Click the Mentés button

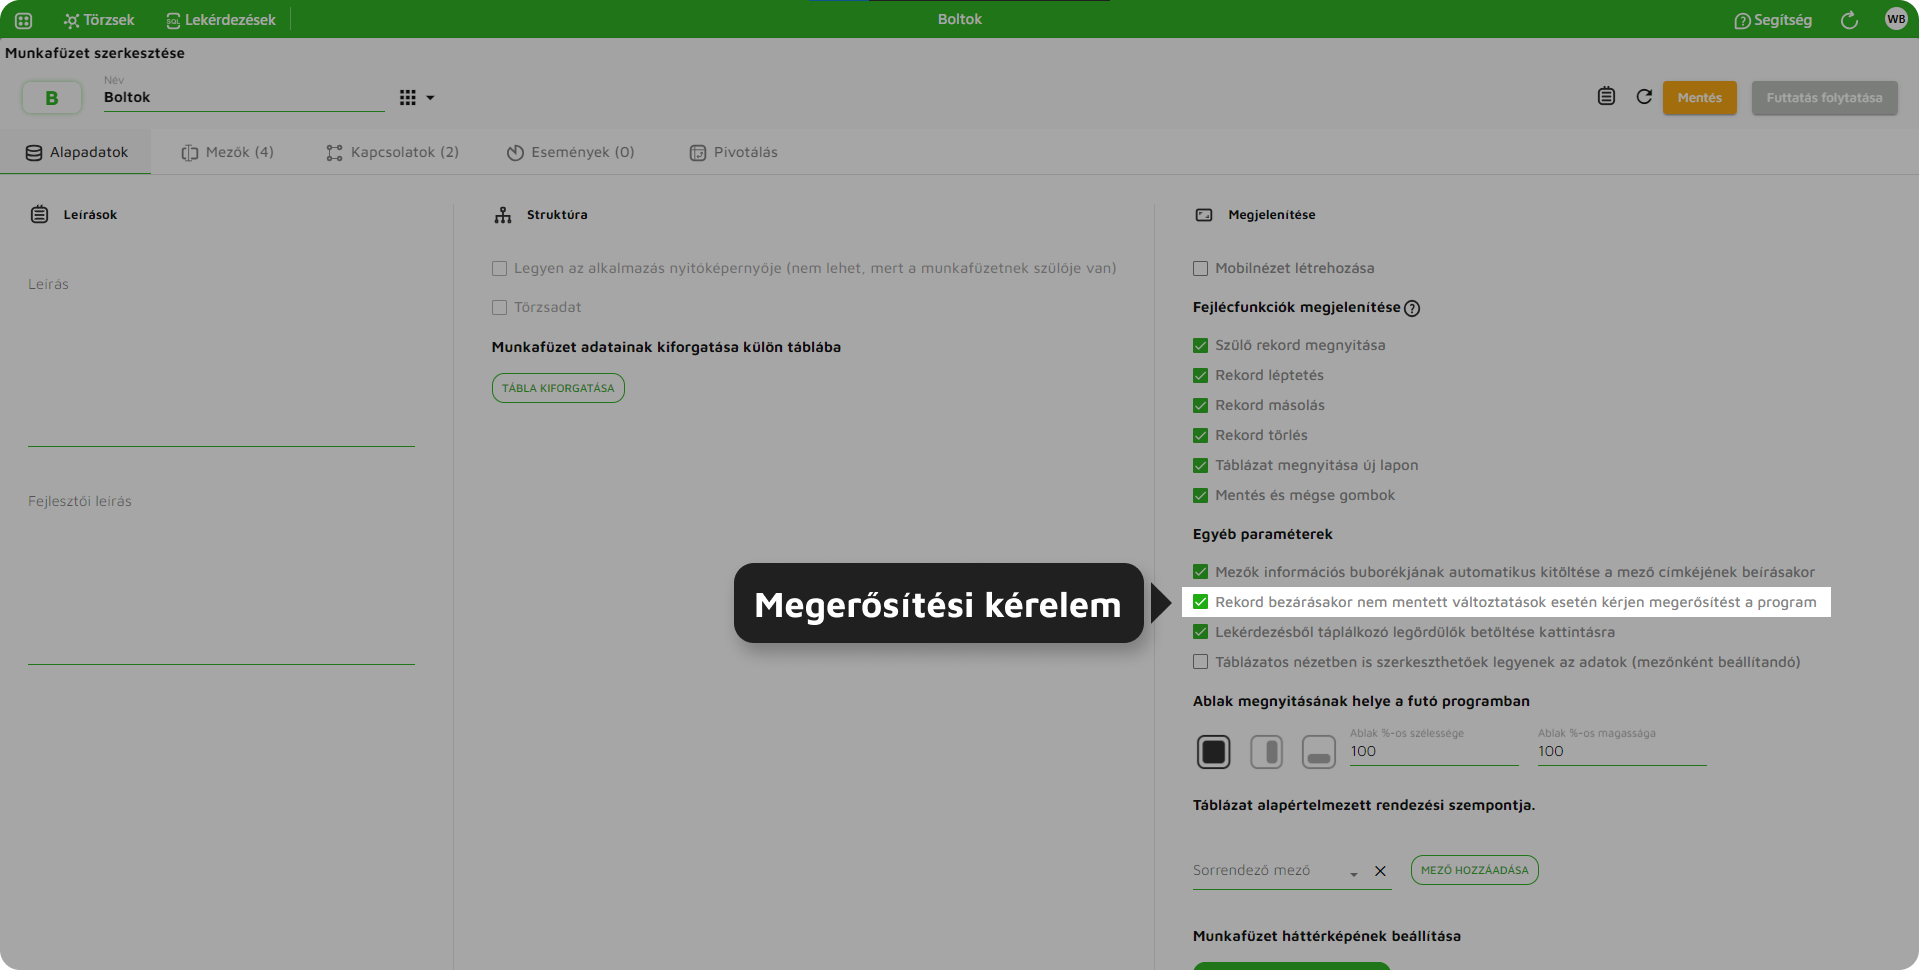pos(1700,98)
